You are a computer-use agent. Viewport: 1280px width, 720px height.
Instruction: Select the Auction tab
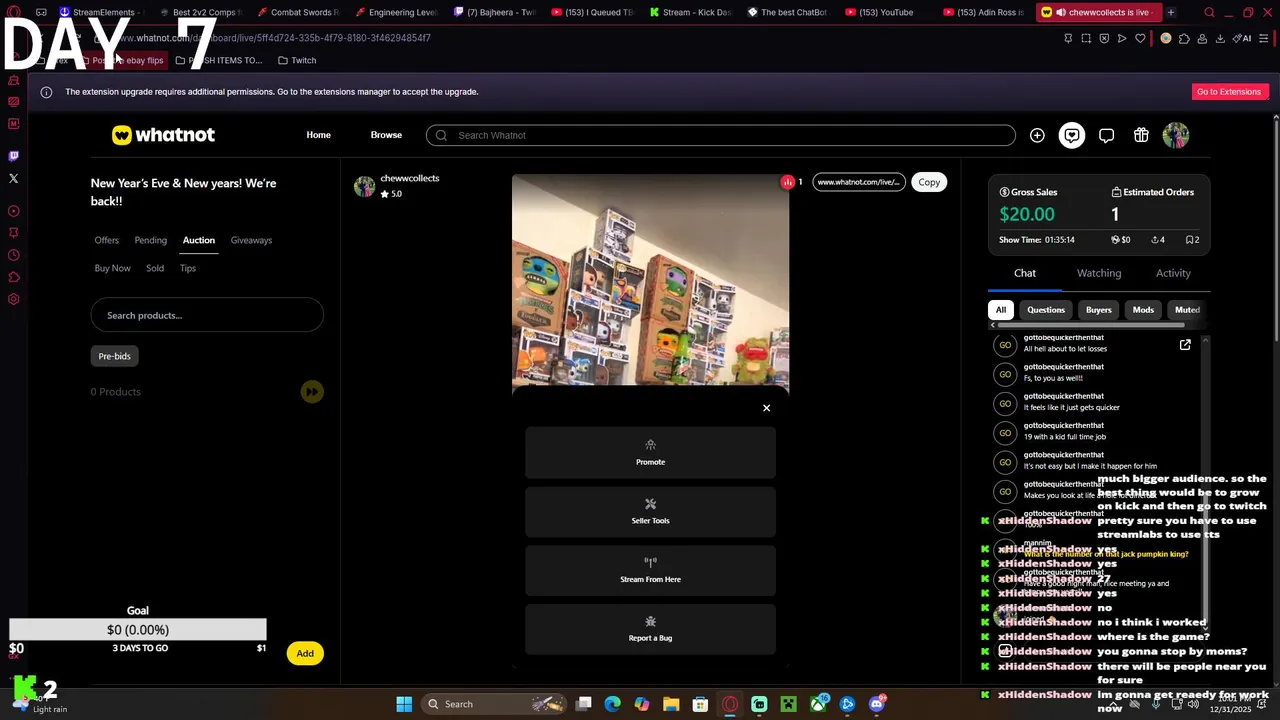pyautogui.click(x=199, y=240)
